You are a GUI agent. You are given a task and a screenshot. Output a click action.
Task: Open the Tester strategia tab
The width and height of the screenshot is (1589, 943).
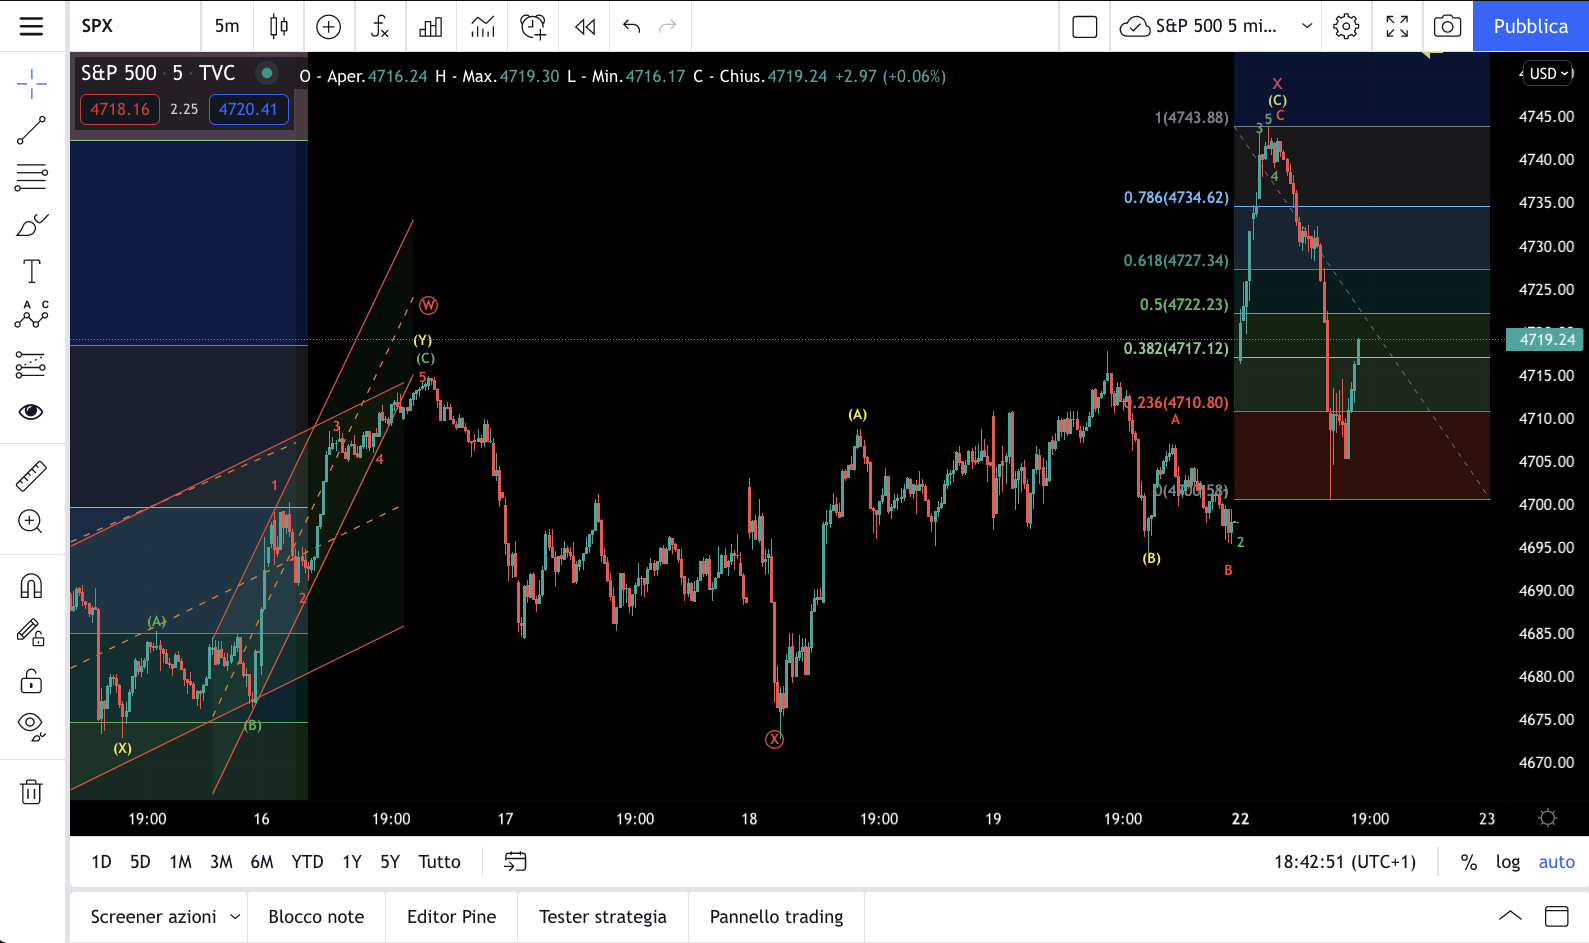[x=603, y=917]
